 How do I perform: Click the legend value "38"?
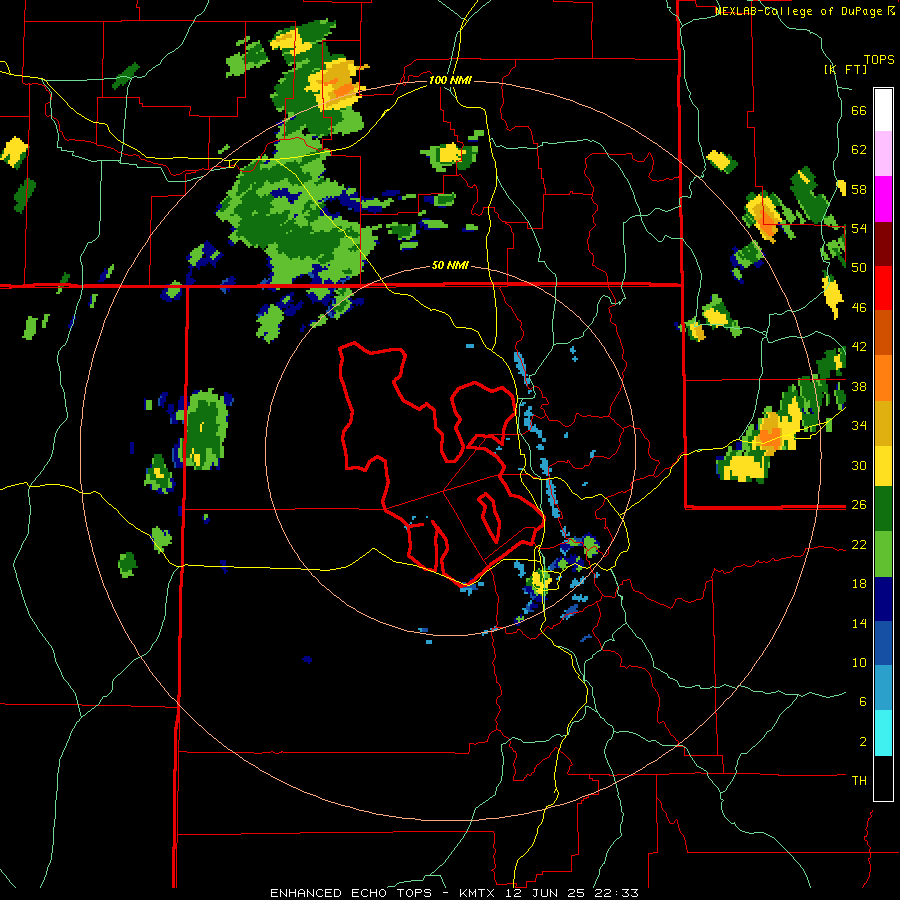[859, 386]
